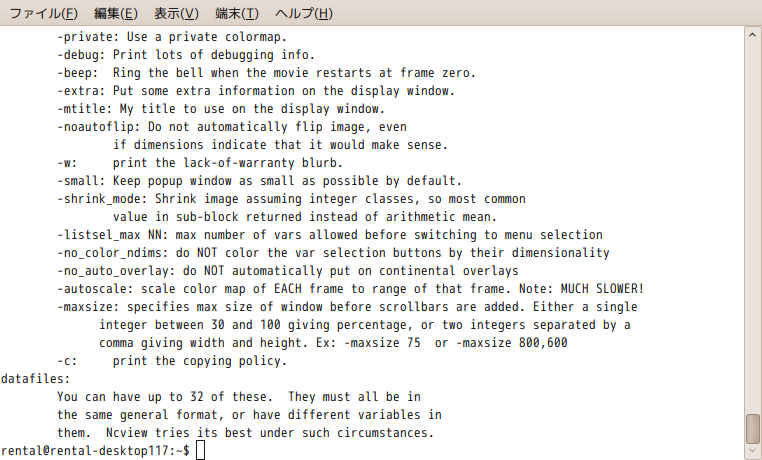This screenshot has height=460, width=762.
Task: Click the "-private:" option text
Action: click(x=88, y=37)
